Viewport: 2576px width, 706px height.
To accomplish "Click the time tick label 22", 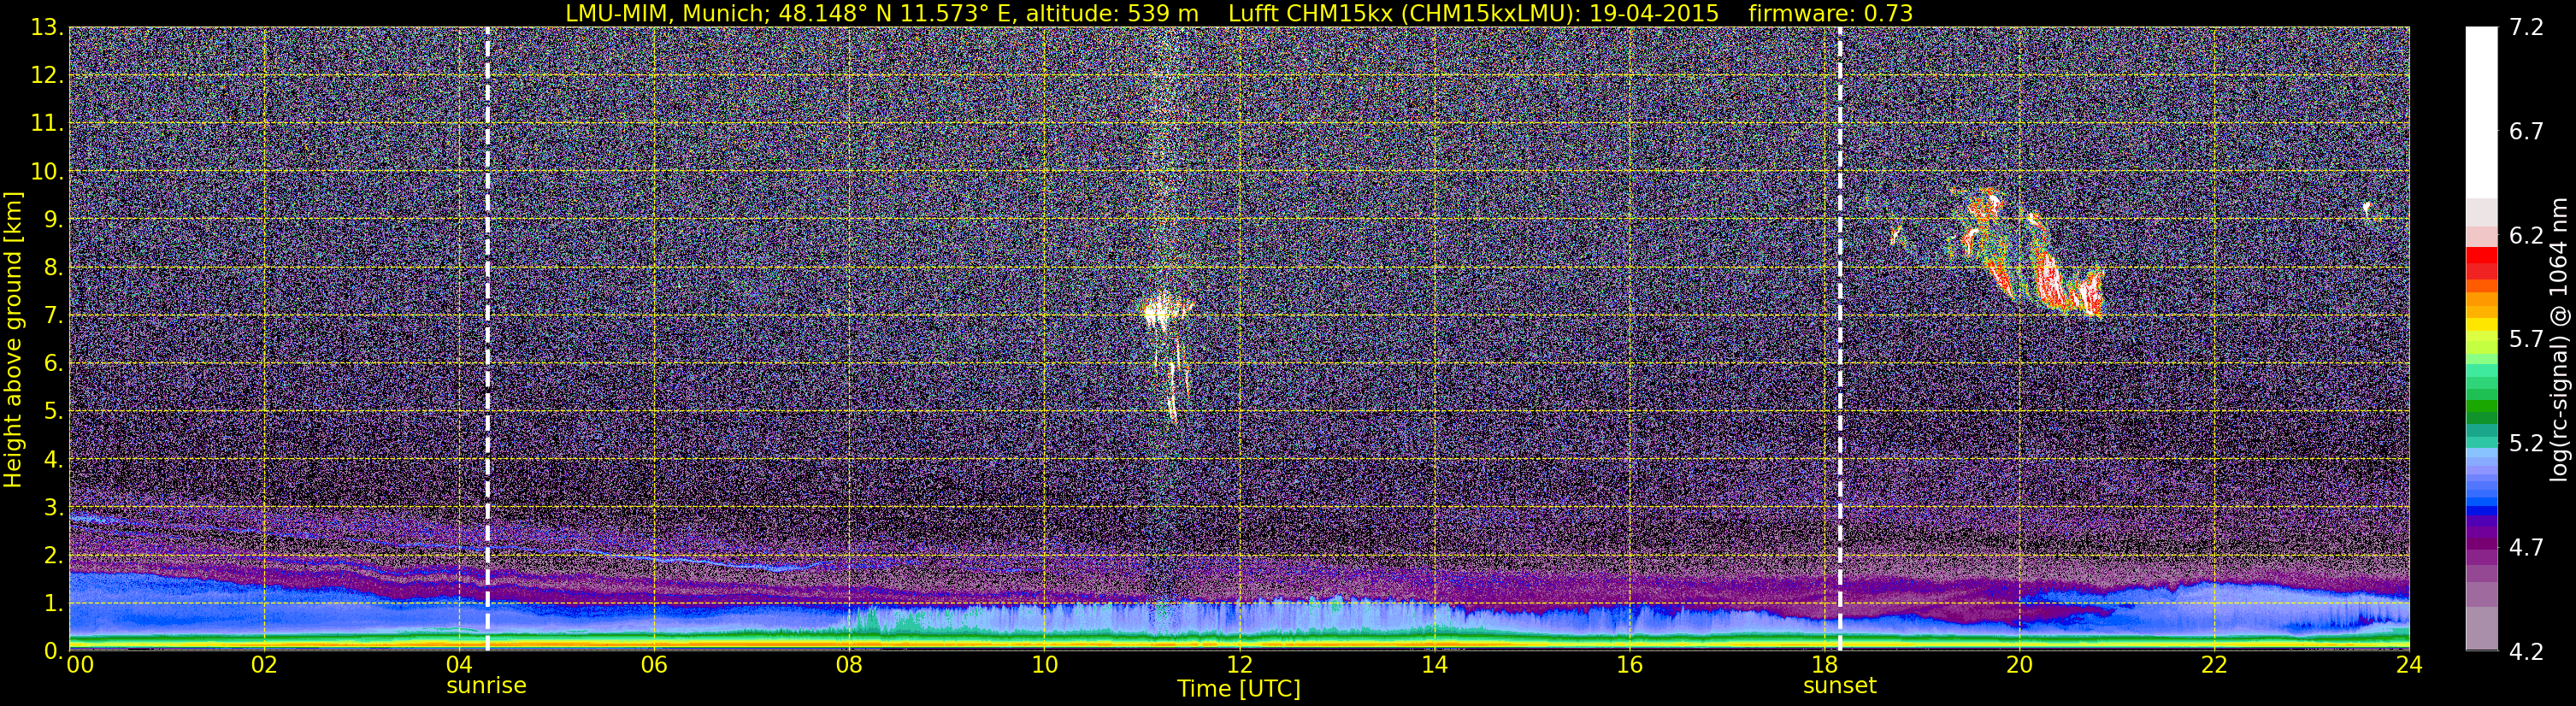I will (x=2214, y=665).
